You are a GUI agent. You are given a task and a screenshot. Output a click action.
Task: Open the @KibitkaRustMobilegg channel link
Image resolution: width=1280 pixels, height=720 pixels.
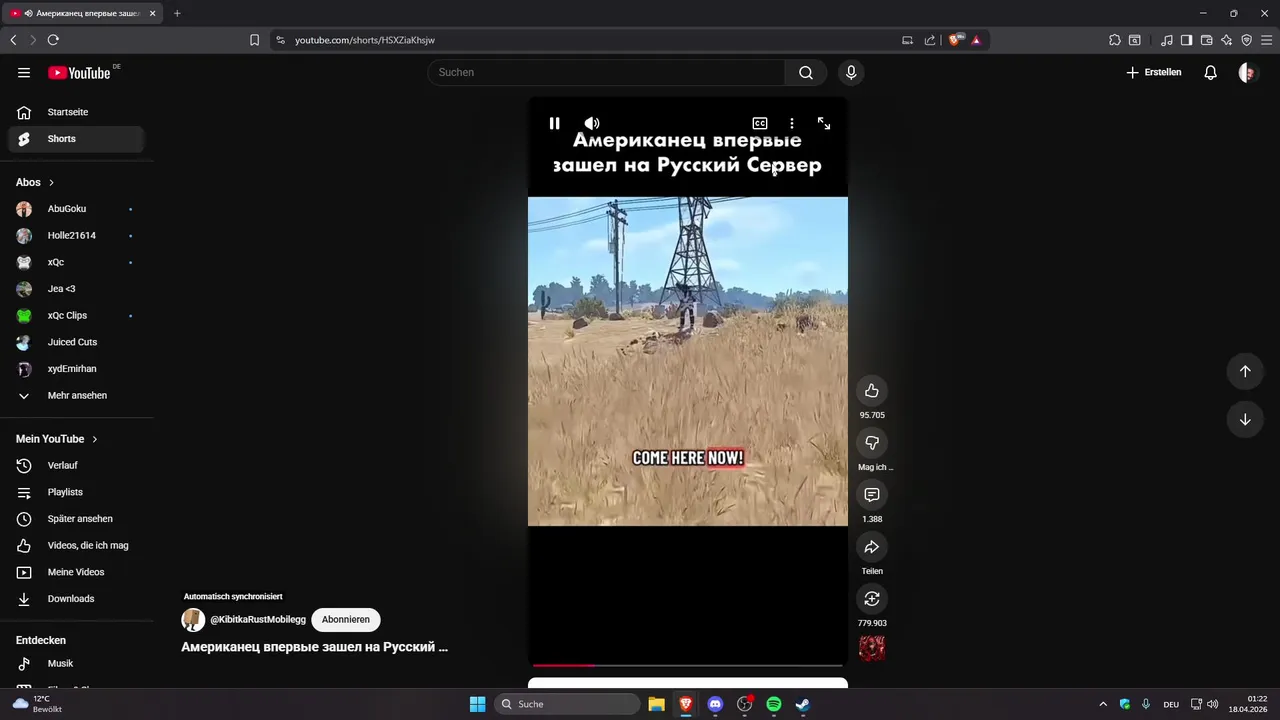tap(258, 620)
